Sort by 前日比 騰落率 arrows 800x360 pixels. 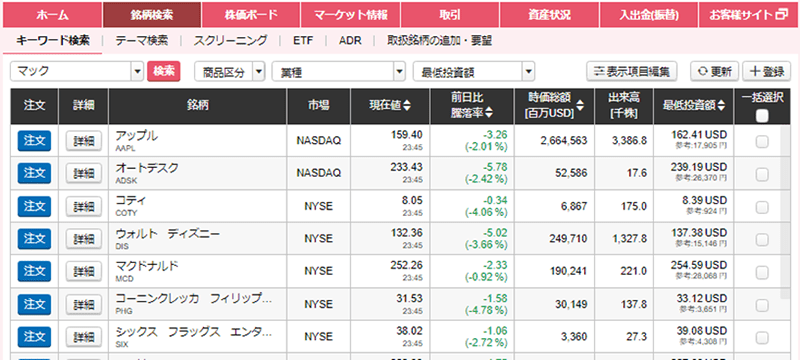pos(489,113)
